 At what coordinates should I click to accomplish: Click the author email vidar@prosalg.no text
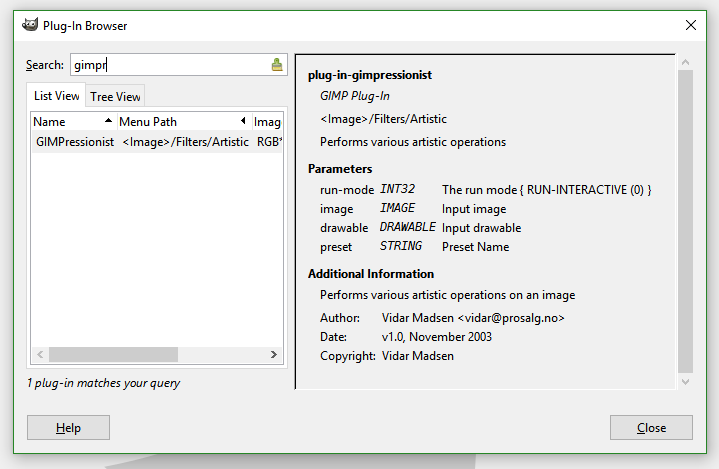[x=511, y=318]
